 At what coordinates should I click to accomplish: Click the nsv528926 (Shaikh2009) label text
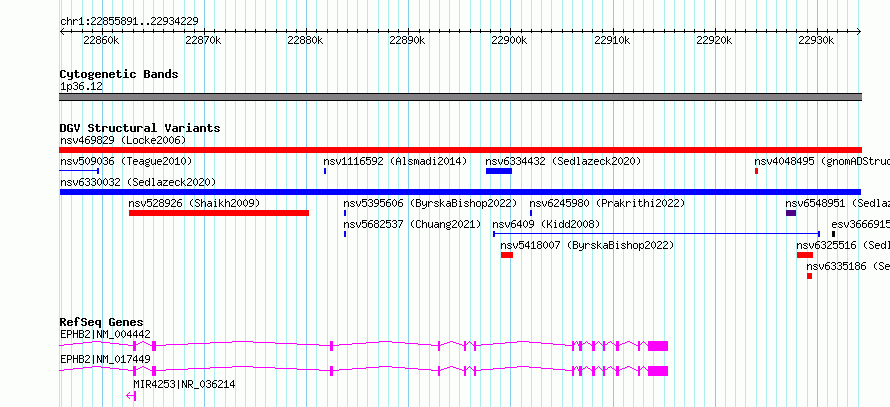coord(194,203)
